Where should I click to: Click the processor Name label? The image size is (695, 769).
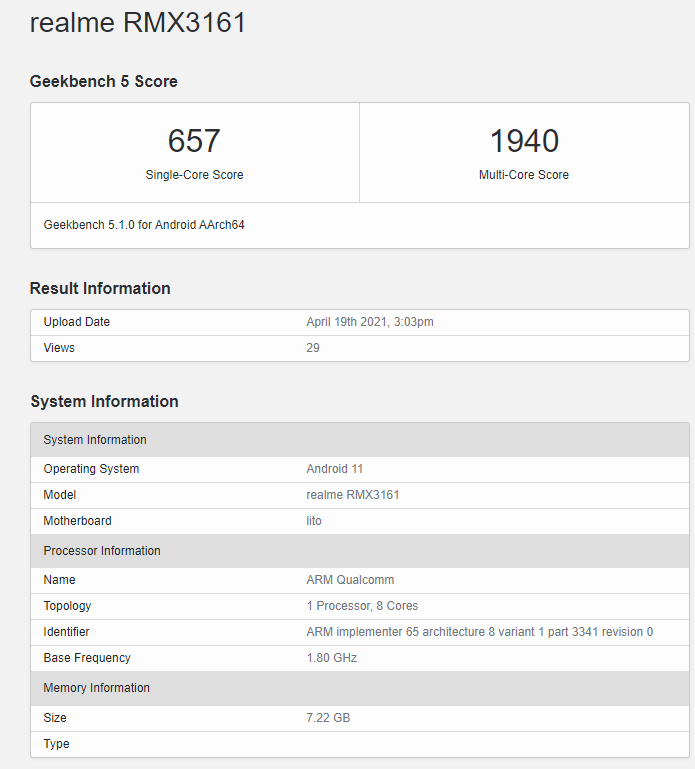(59, 580)
